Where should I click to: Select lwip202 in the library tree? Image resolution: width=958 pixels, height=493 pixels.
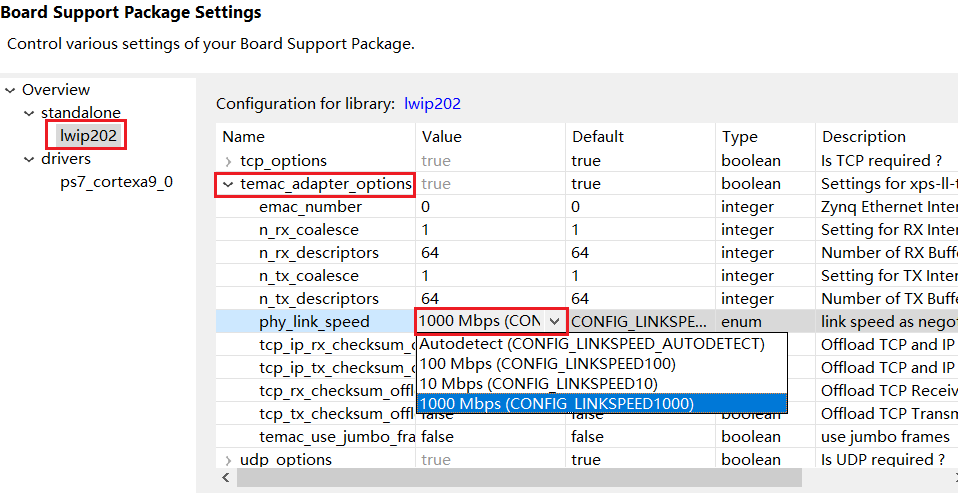coord(87,136)
